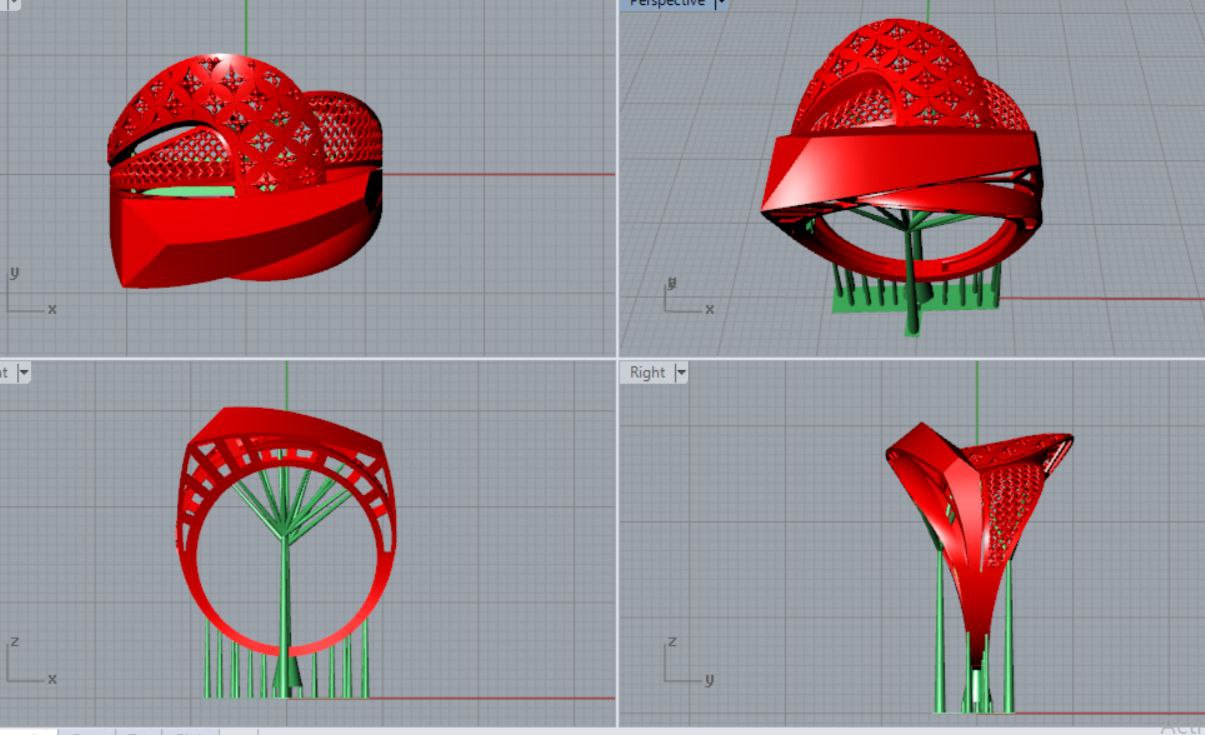Screen dimensions: 1205x735
Task: Click the y-z axis icon in Right viewport
Action: [685, 663]
